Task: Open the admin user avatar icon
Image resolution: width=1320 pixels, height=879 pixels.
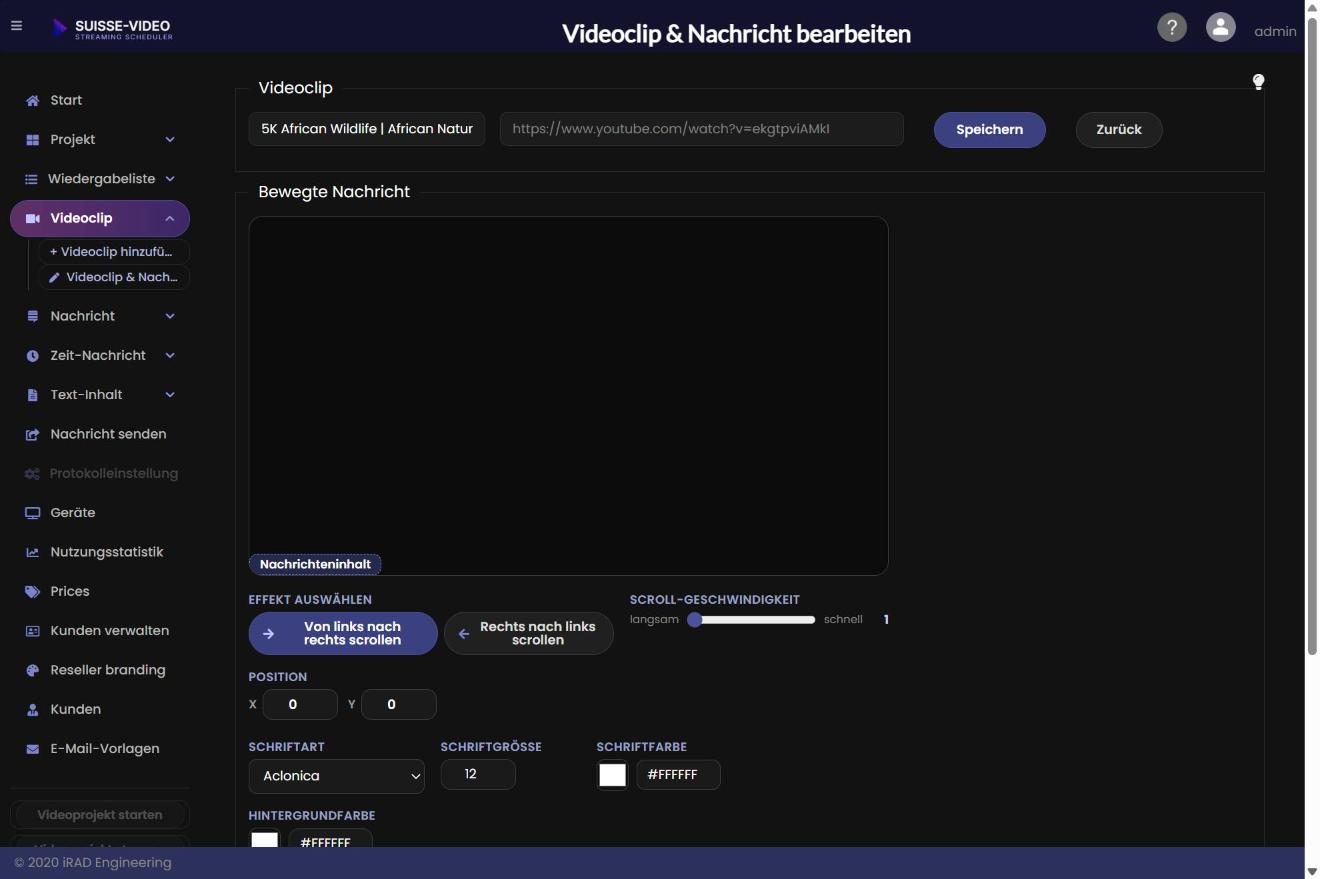Action: pos(1220,27)
